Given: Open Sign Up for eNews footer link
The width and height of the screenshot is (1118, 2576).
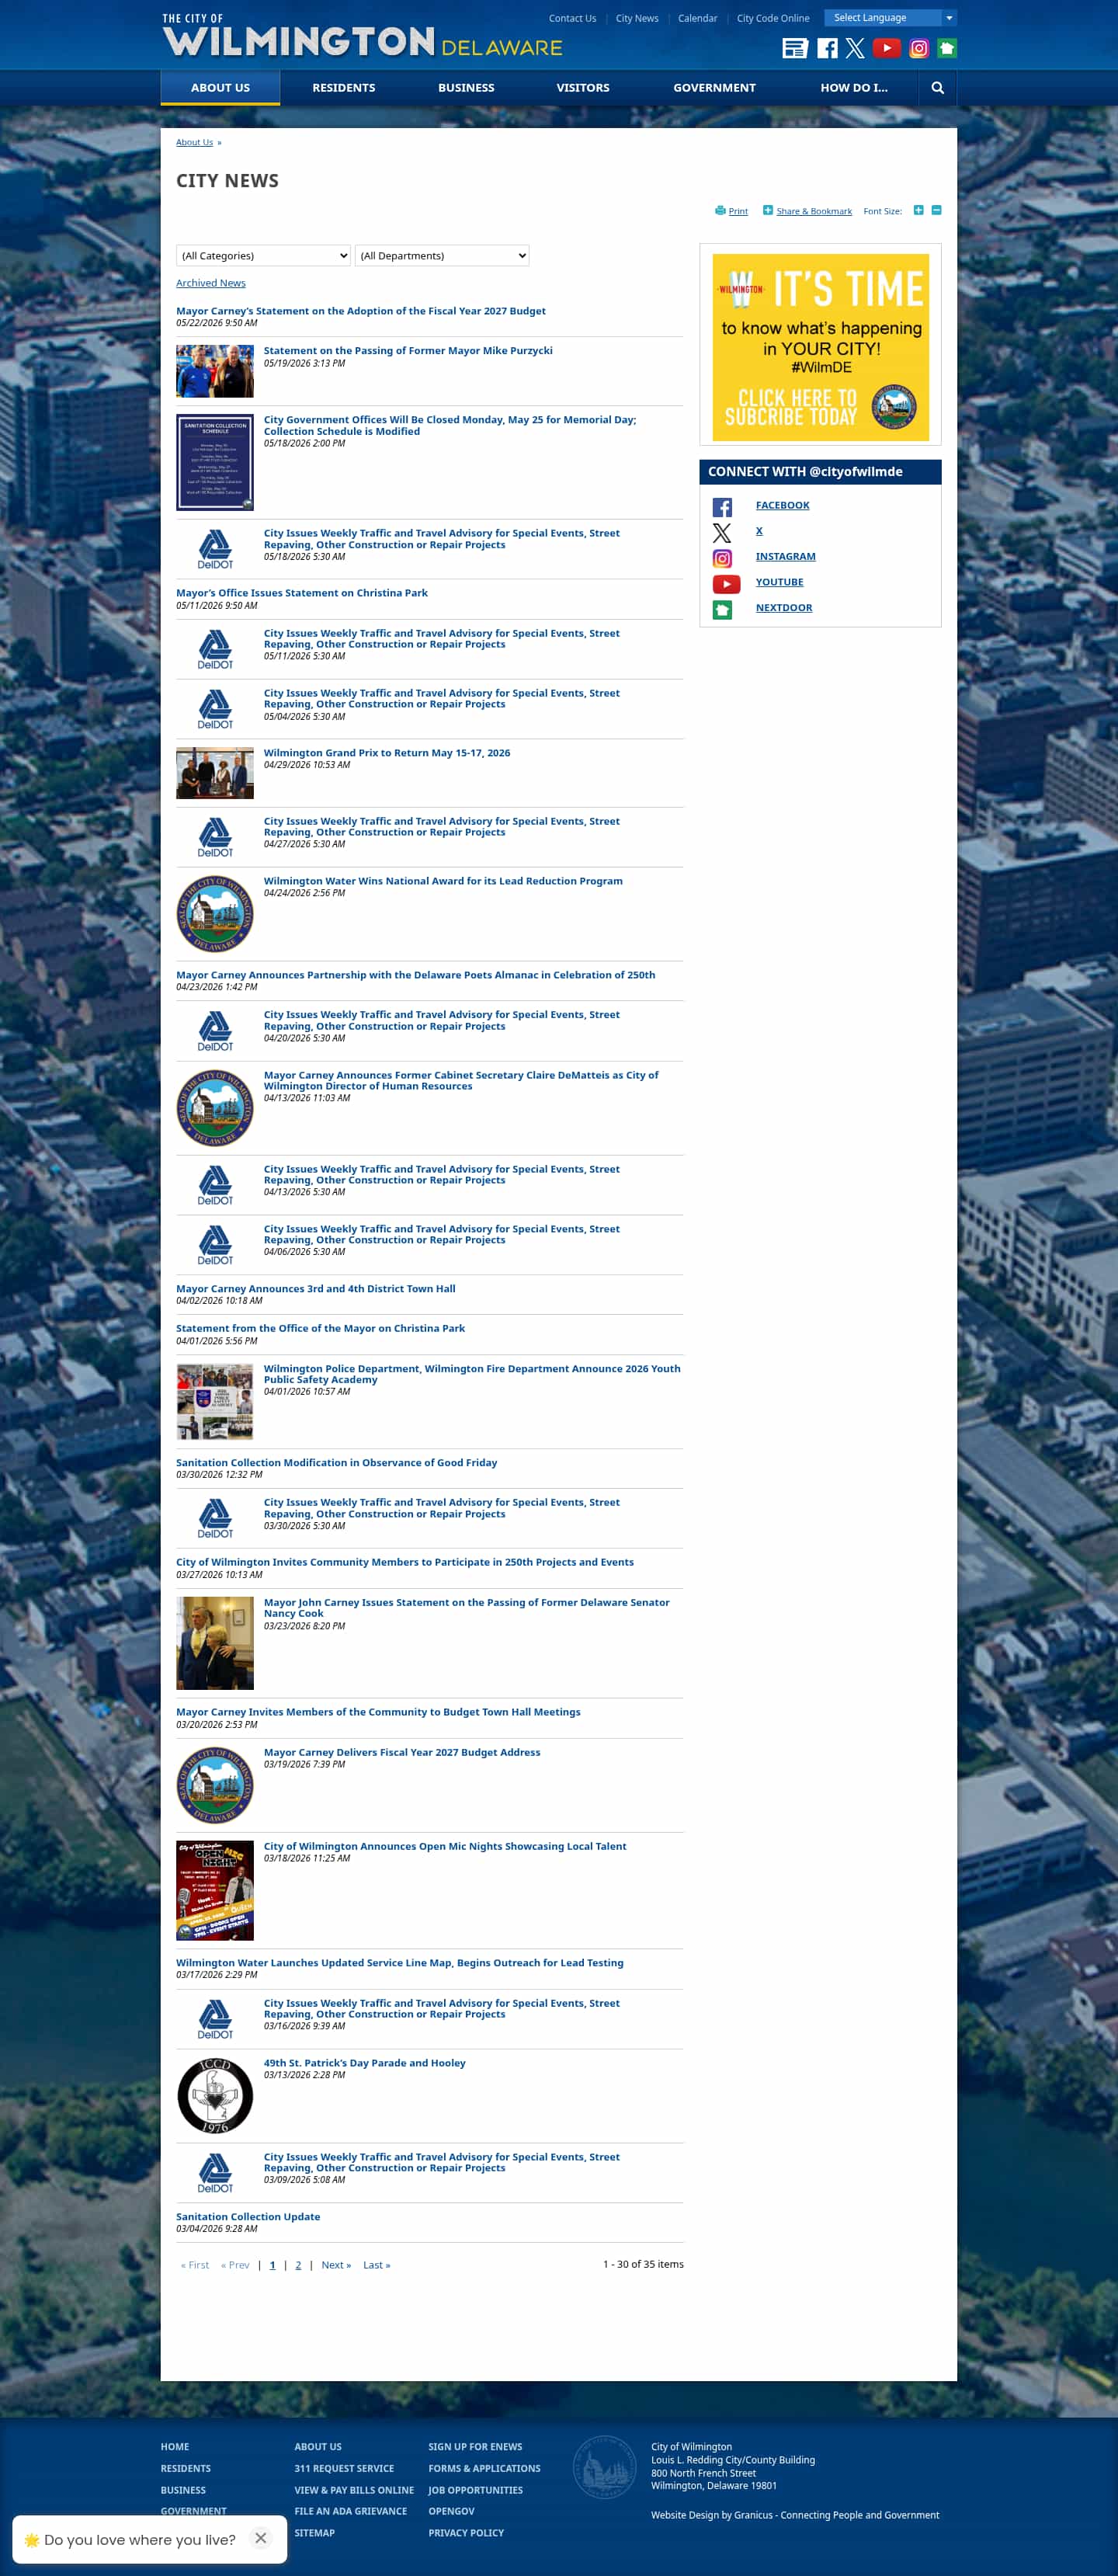Looking at the screenshot, I should tap(475, 2446).
